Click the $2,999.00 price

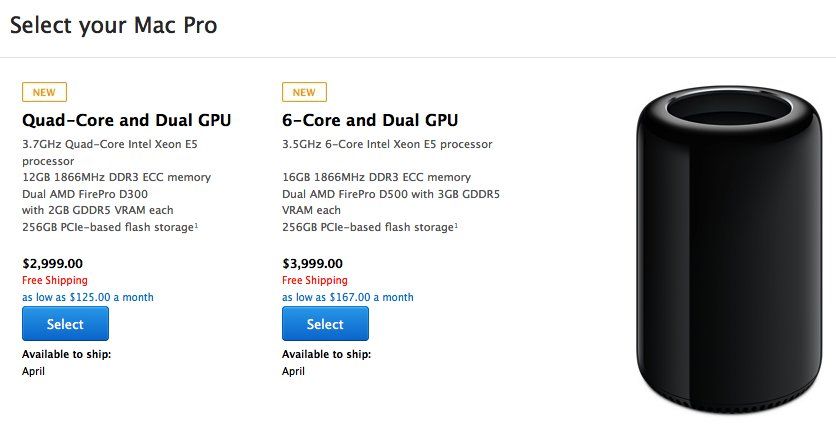tap(55, 264)
